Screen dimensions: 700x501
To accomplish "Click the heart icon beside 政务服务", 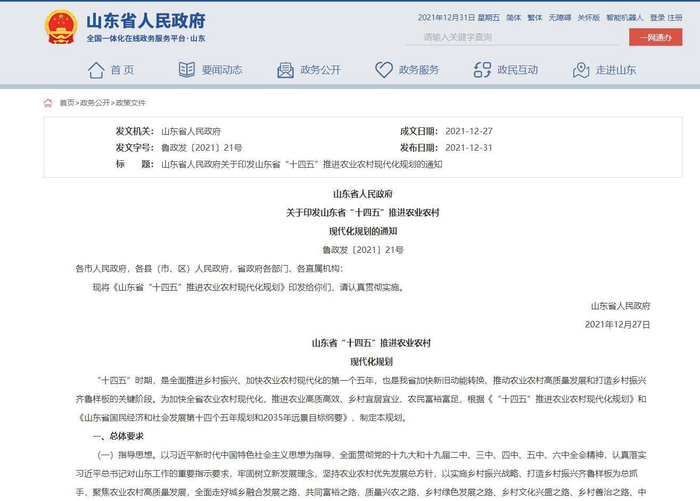I will (x=384, y=70).
